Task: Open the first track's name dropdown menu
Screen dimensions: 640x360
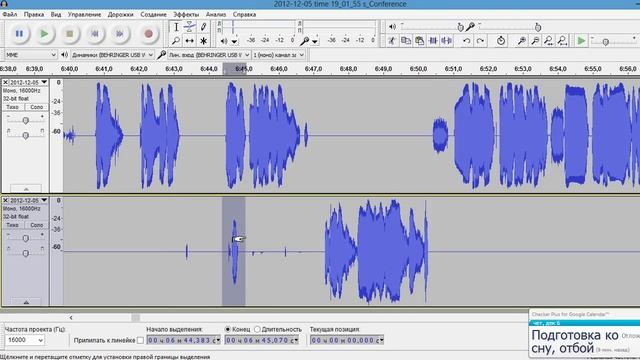Action: point(44,82)
